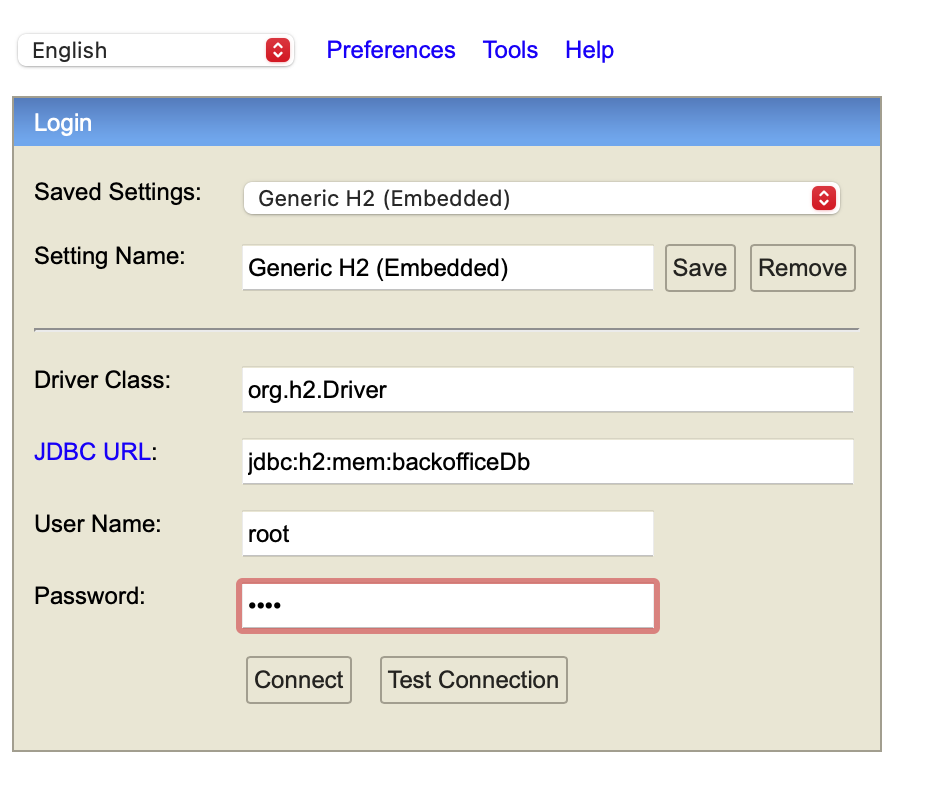Image resolution: width=940 pixels, height=796 pixels.
Task: Click the User Name field containing root
Action: click(x=448, y=533)
